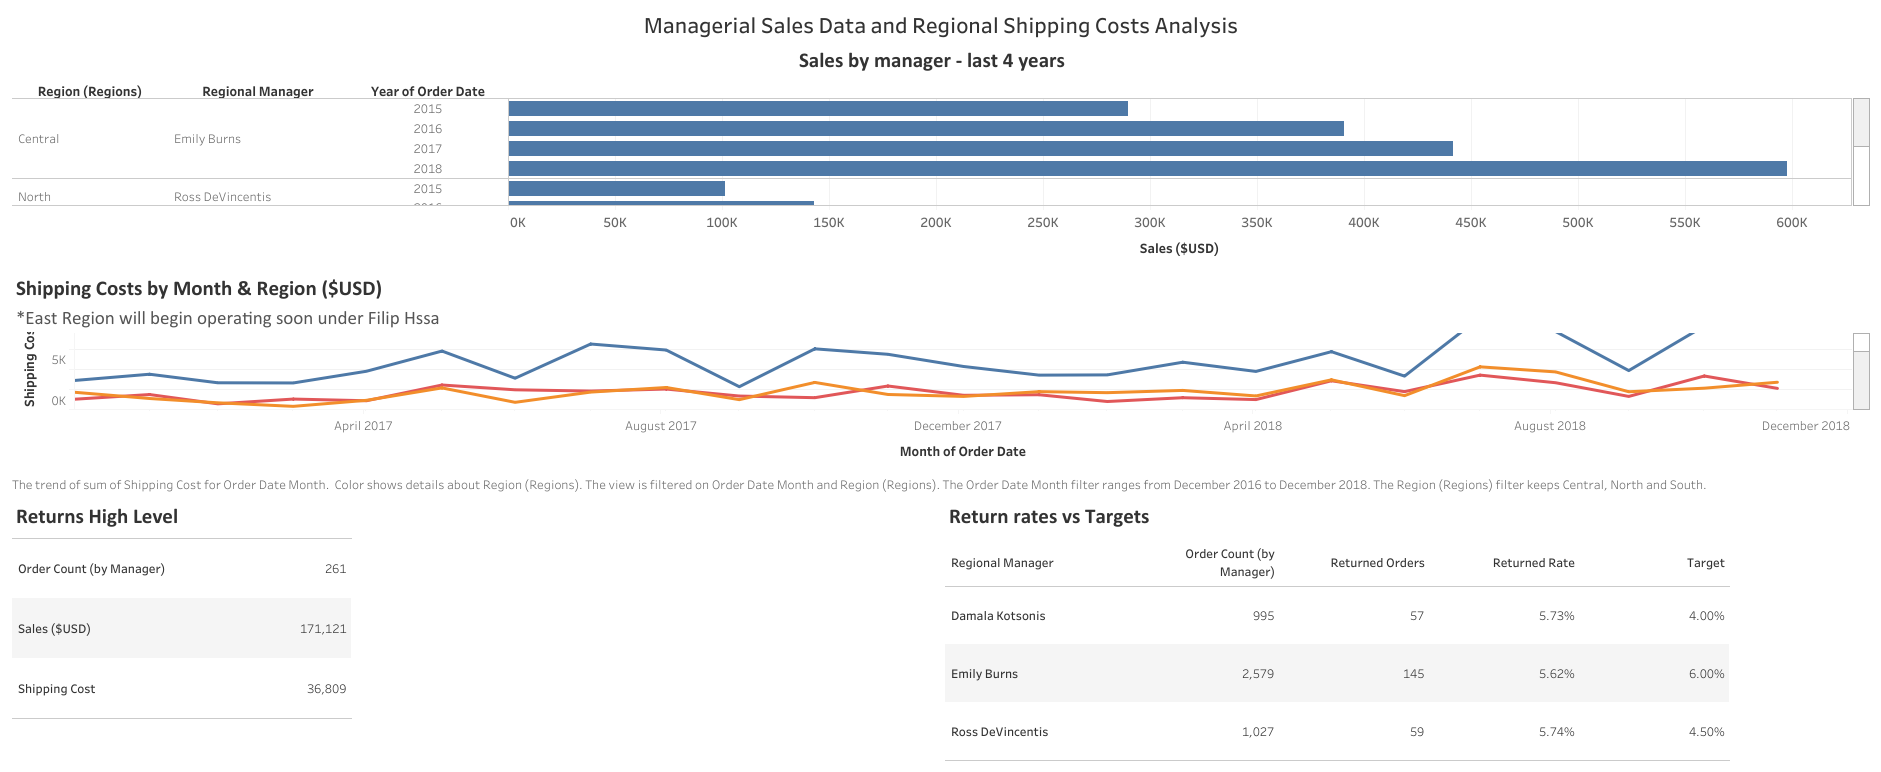Select the 'Central' region label
The image size is (1881, 772).
(x=39, y=139)
